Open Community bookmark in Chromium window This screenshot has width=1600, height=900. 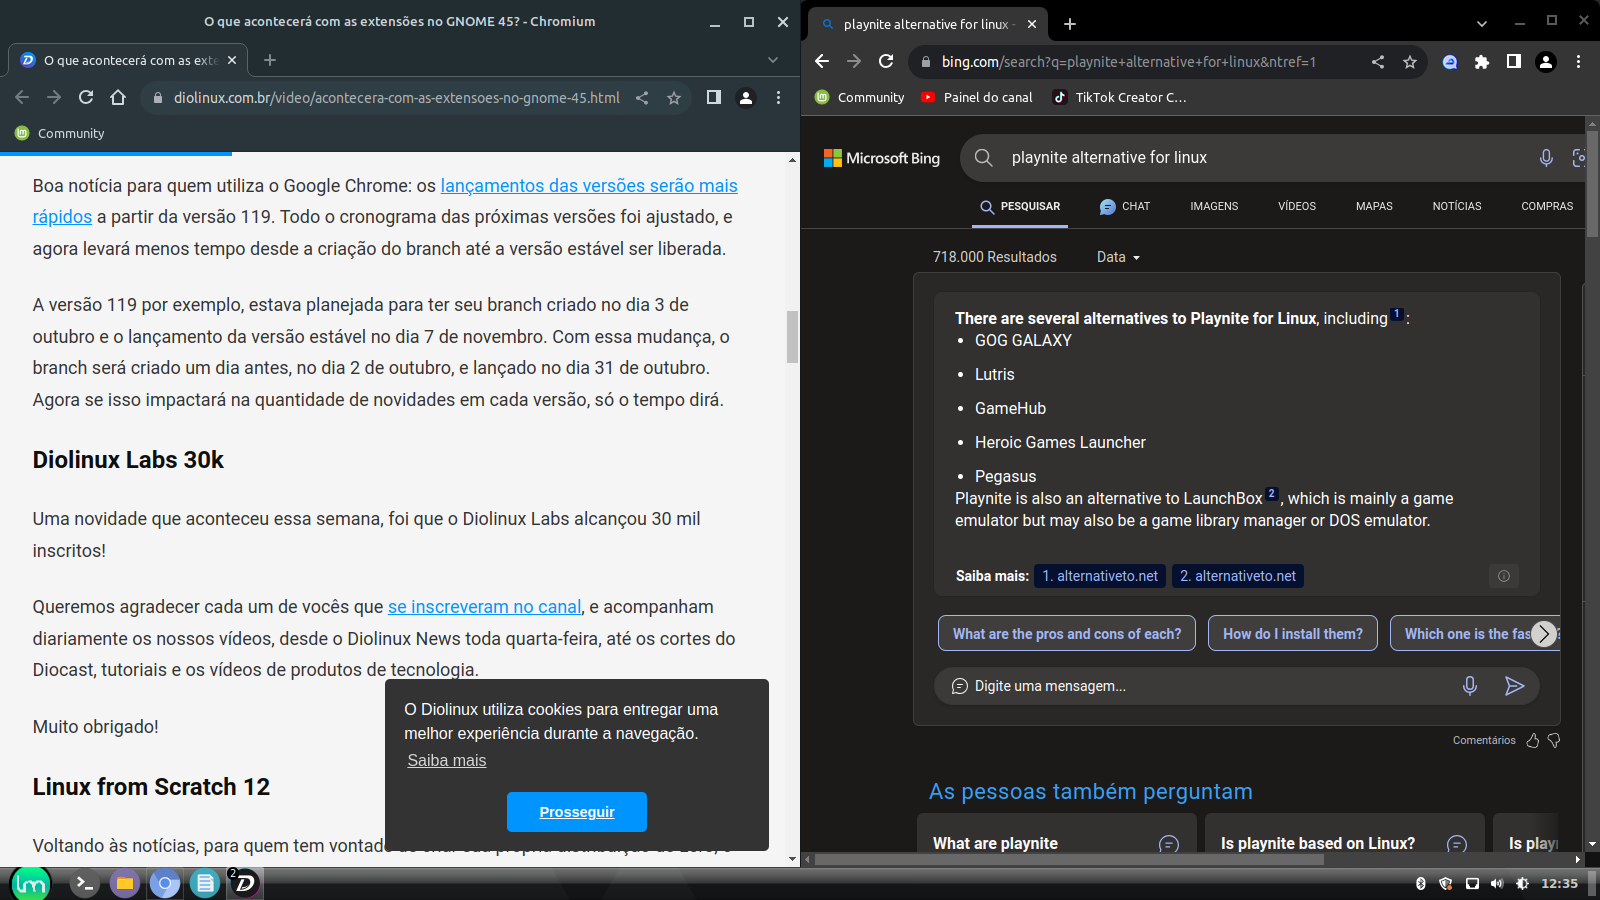60,134
